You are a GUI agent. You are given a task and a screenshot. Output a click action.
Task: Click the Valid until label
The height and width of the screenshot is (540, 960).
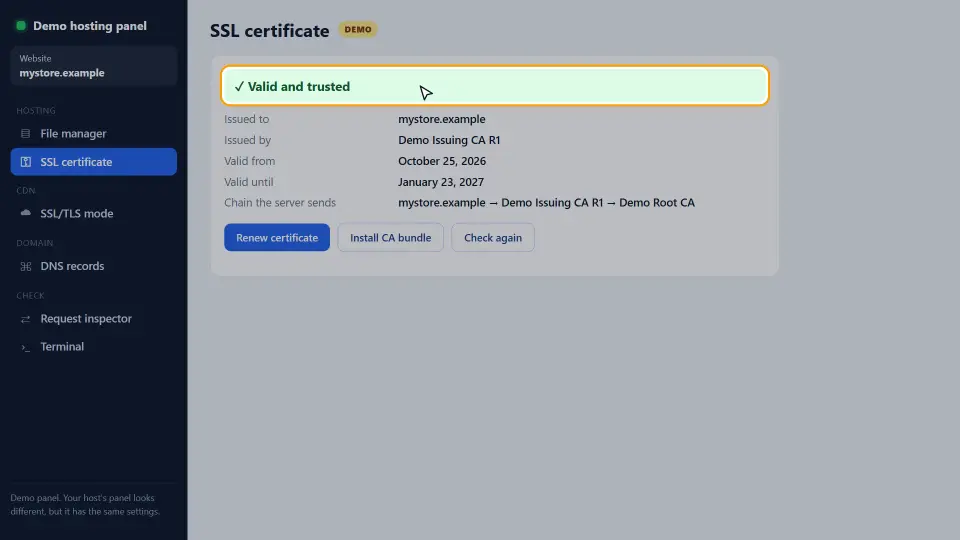coord(249,182)
